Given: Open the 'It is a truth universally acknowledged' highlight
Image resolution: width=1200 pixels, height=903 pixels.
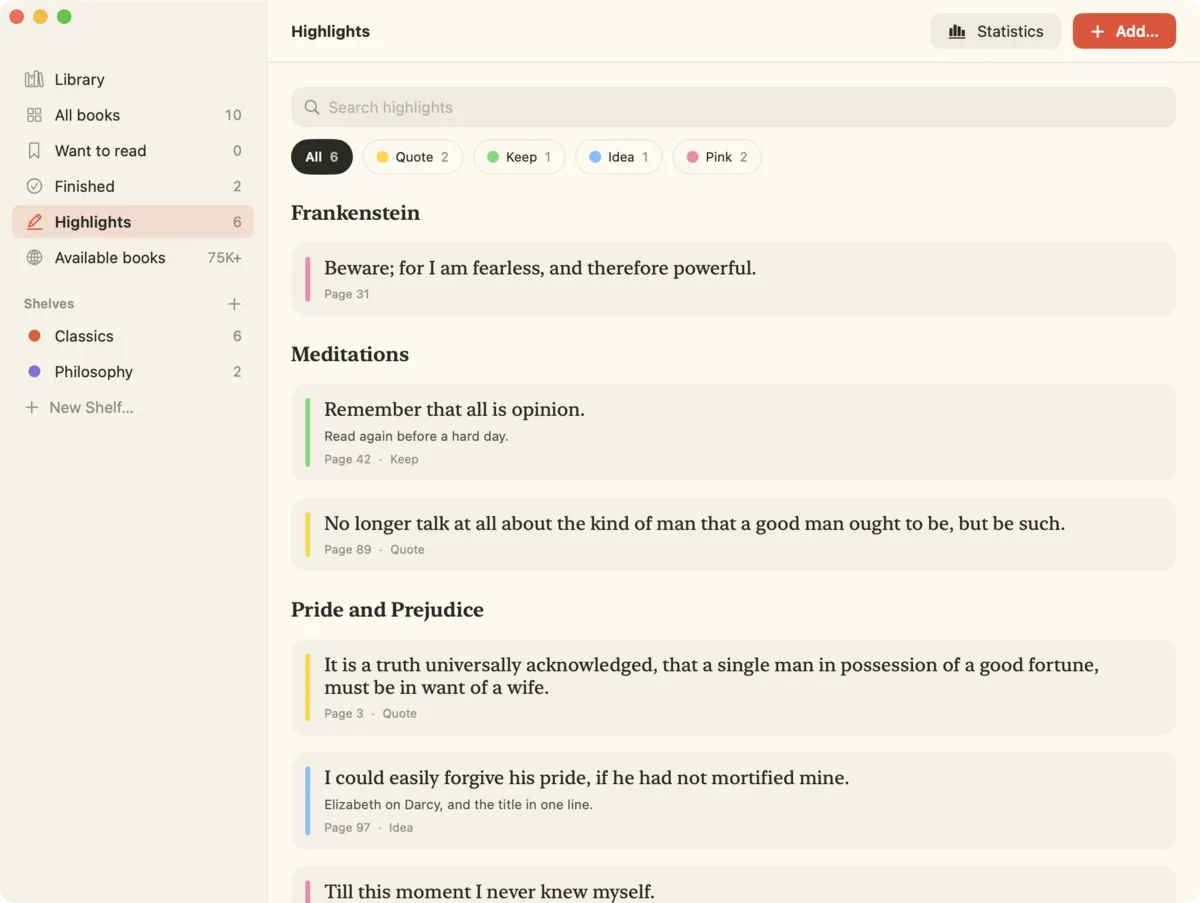Looking at the screenshot, I should tap(733, 687).
